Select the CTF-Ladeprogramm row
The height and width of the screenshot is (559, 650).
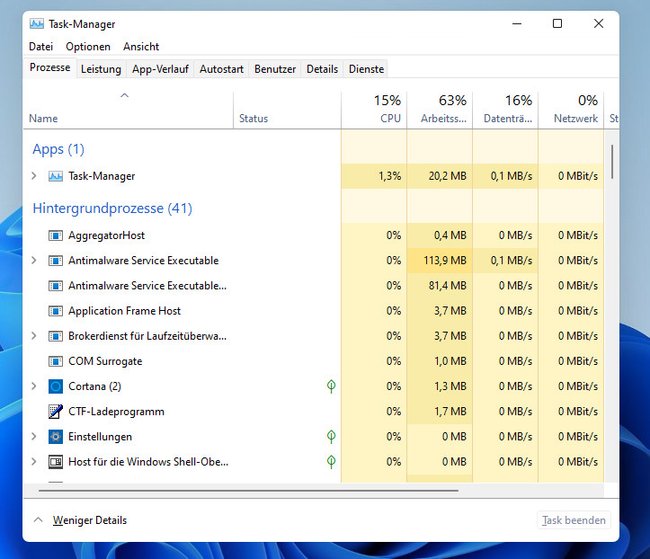[313, 411]
